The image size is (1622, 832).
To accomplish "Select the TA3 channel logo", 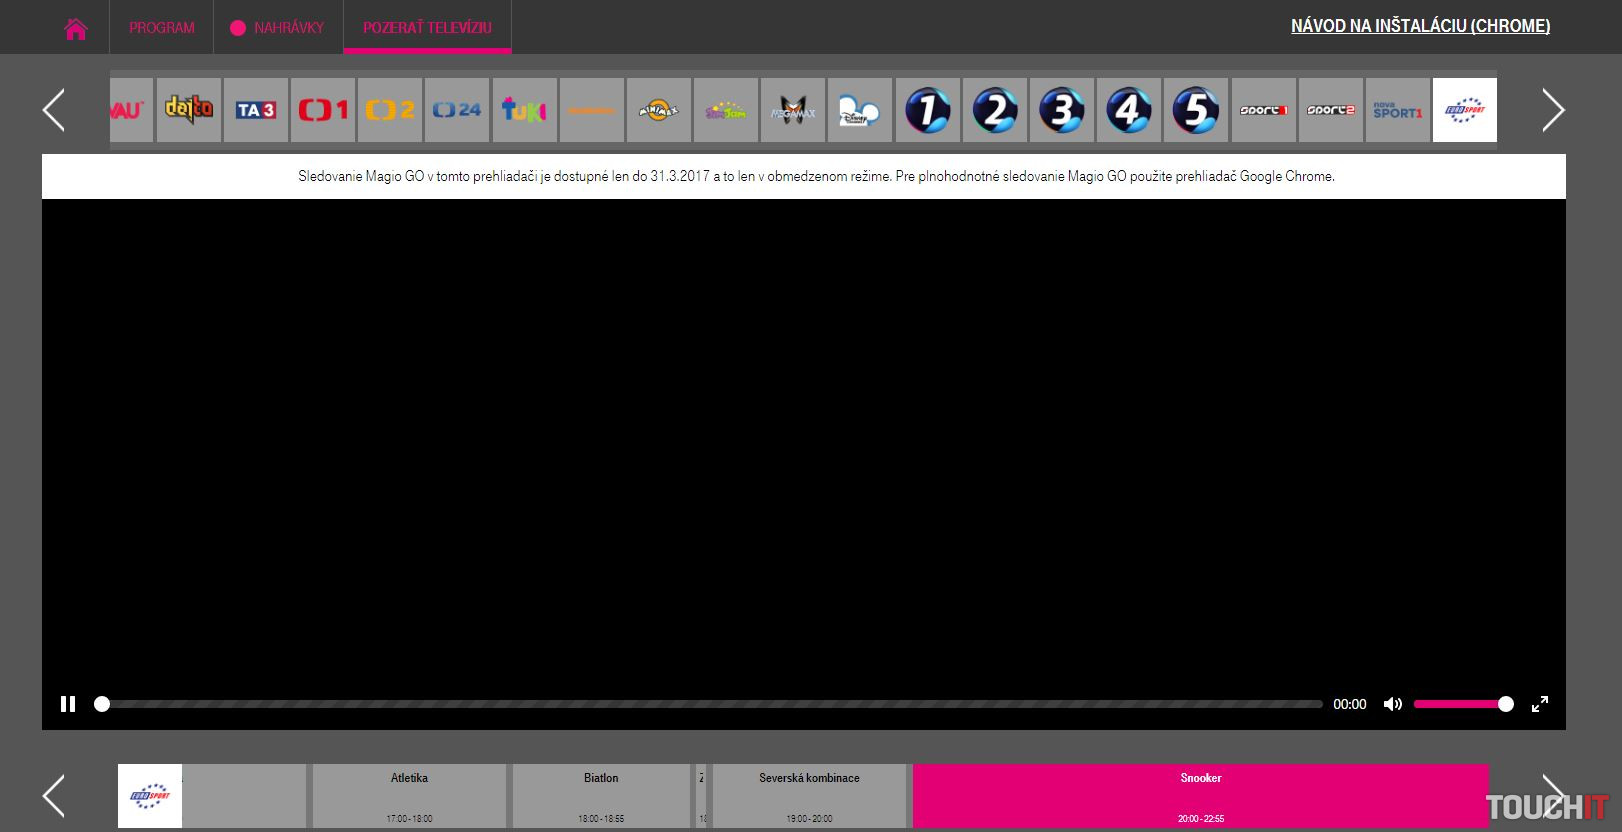I will pos(256,110).
